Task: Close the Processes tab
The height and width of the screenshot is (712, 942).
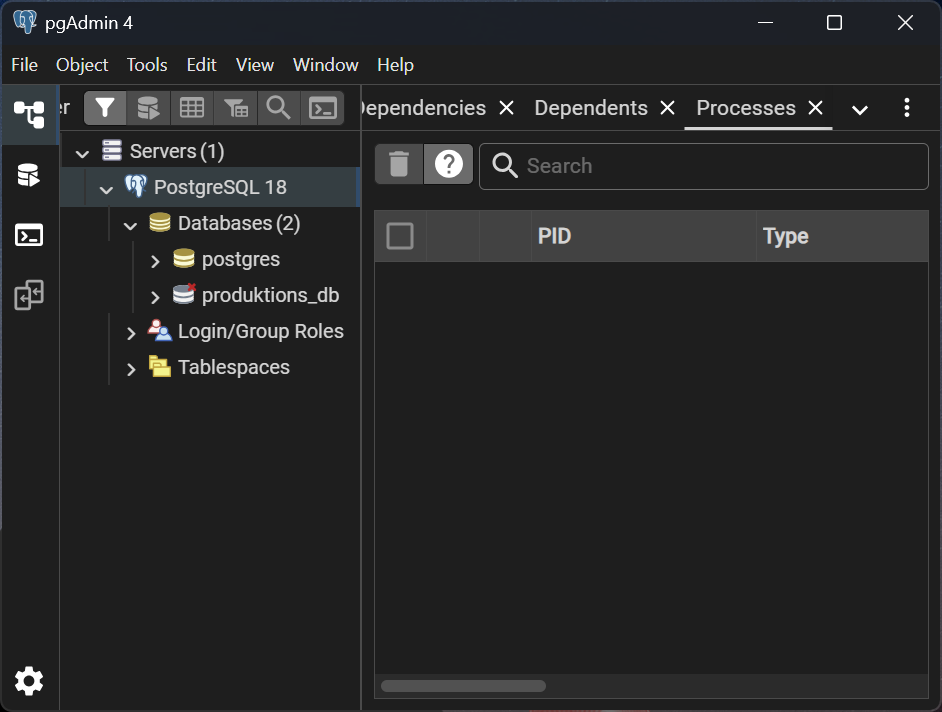Action: click(815, 108)
